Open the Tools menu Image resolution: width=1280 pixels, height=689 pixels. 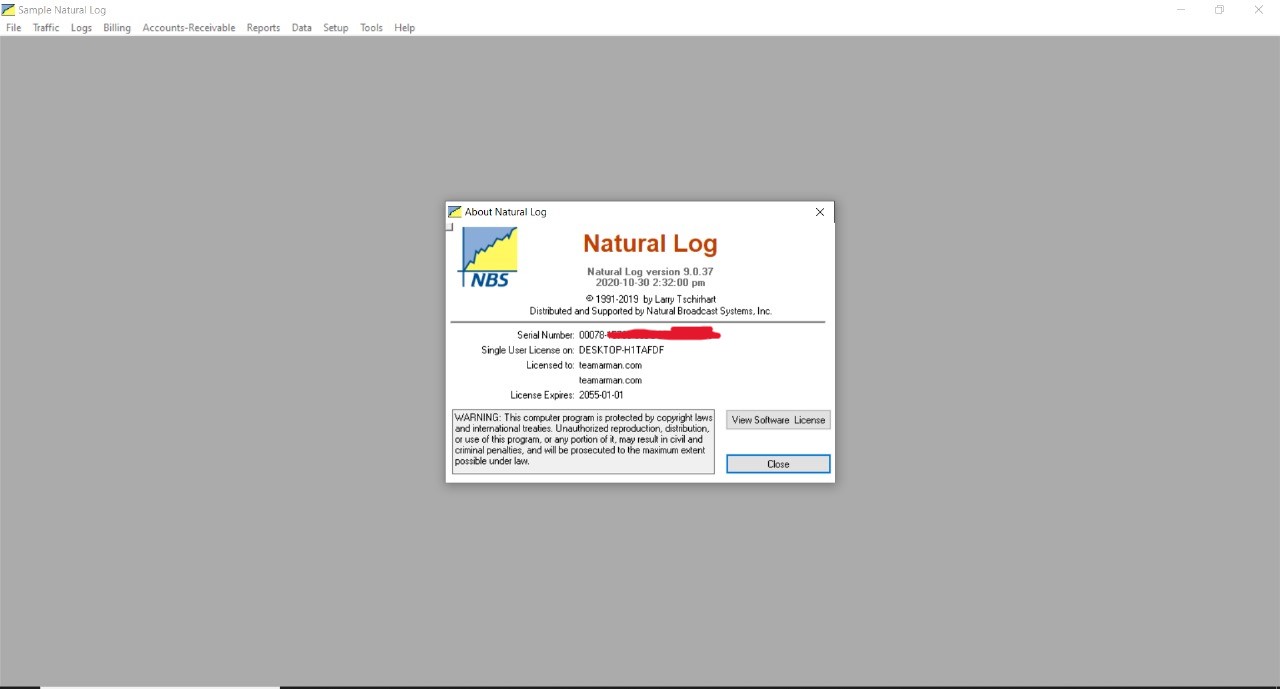371,28
